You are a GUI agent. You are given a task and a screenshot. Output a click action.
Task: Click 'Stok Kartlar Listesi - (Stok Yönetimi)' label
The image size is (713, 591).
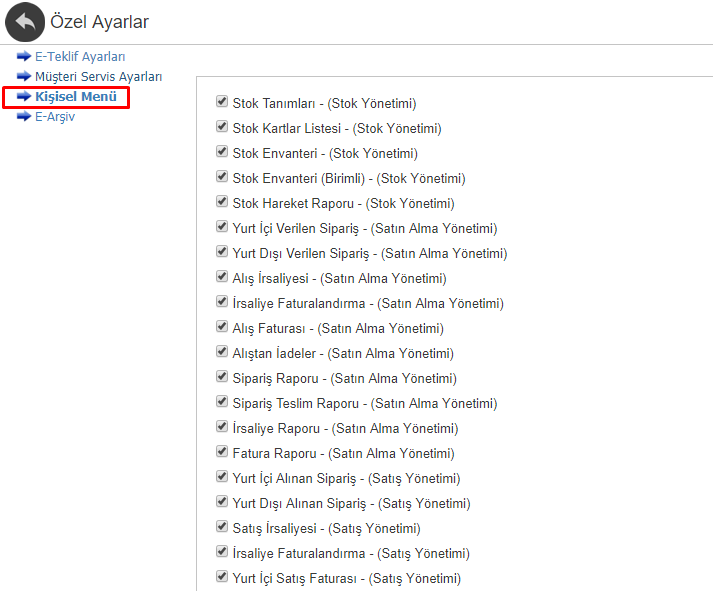337,128
